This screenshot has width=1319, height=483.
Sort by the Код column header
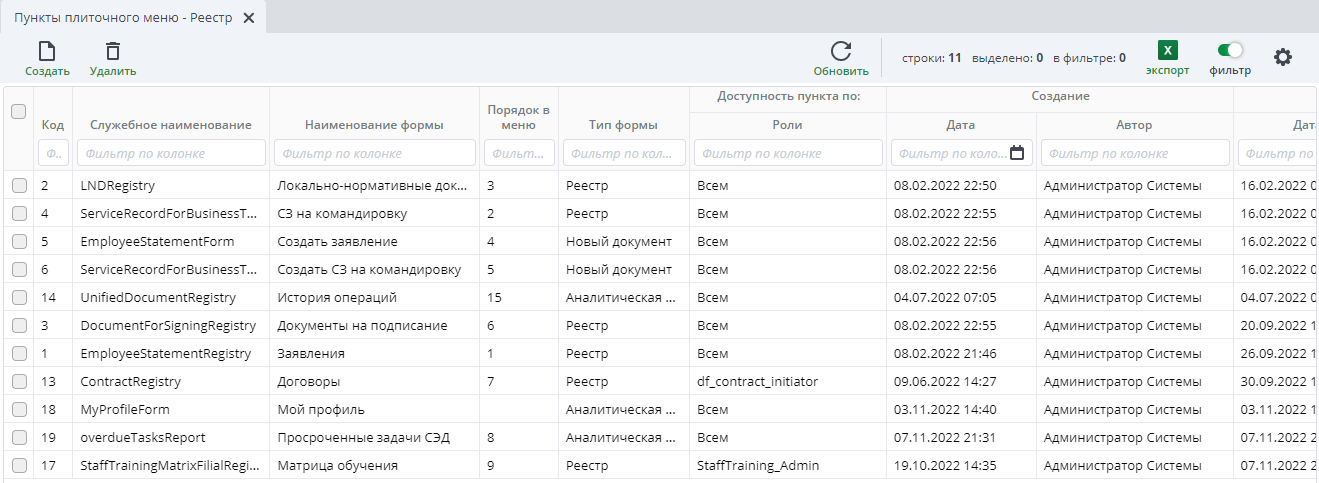52,125
